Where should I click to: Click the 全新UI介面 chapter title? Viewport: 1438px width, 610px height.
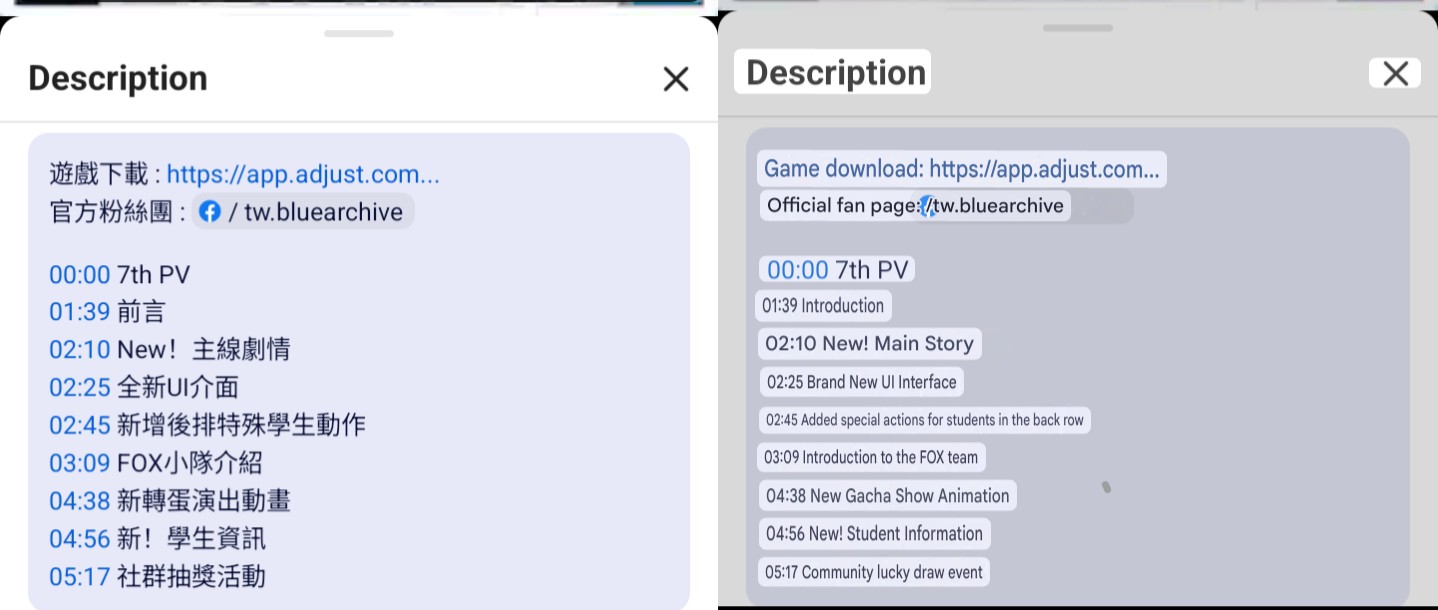tap(177, 388)
